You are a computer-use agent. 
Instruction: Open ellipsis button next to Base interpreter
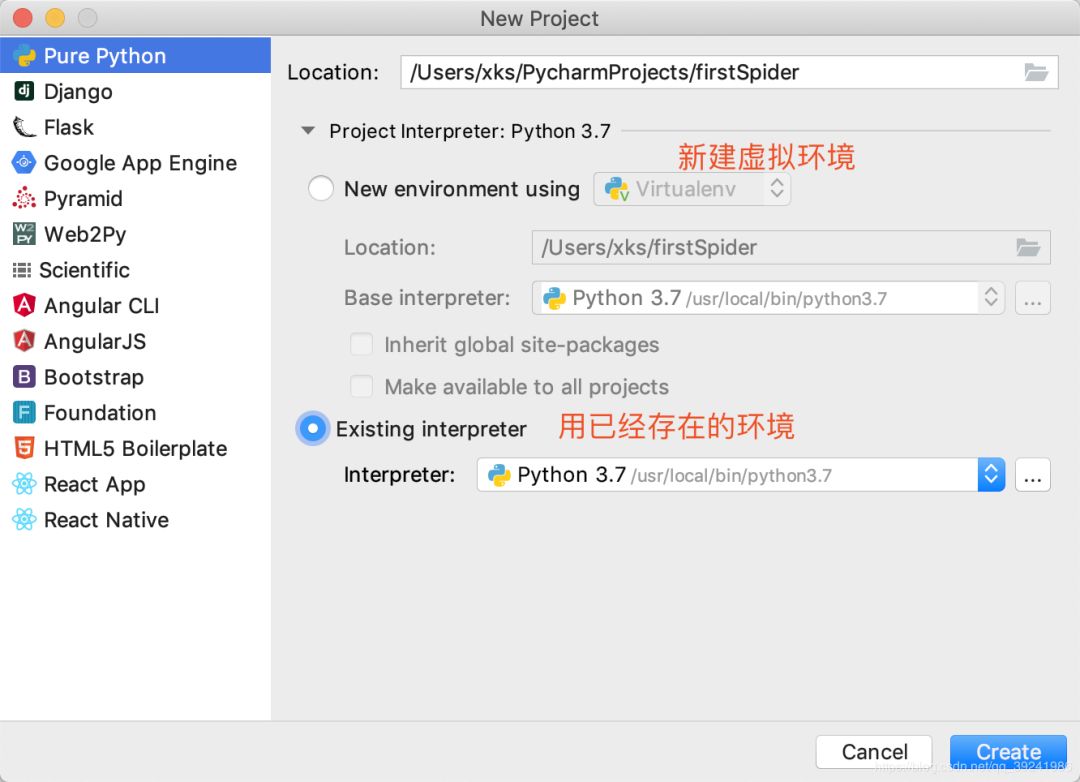click(x=1032, y=298)
